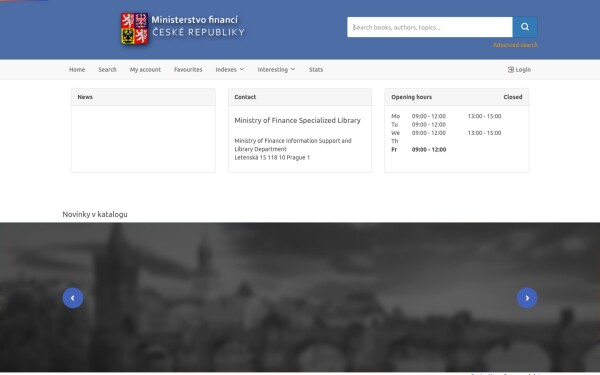The width and height of the screenshot is (600, 375).
Task: Click the magnifier search button
Action: pyautogui.click(x=525, y=27)
